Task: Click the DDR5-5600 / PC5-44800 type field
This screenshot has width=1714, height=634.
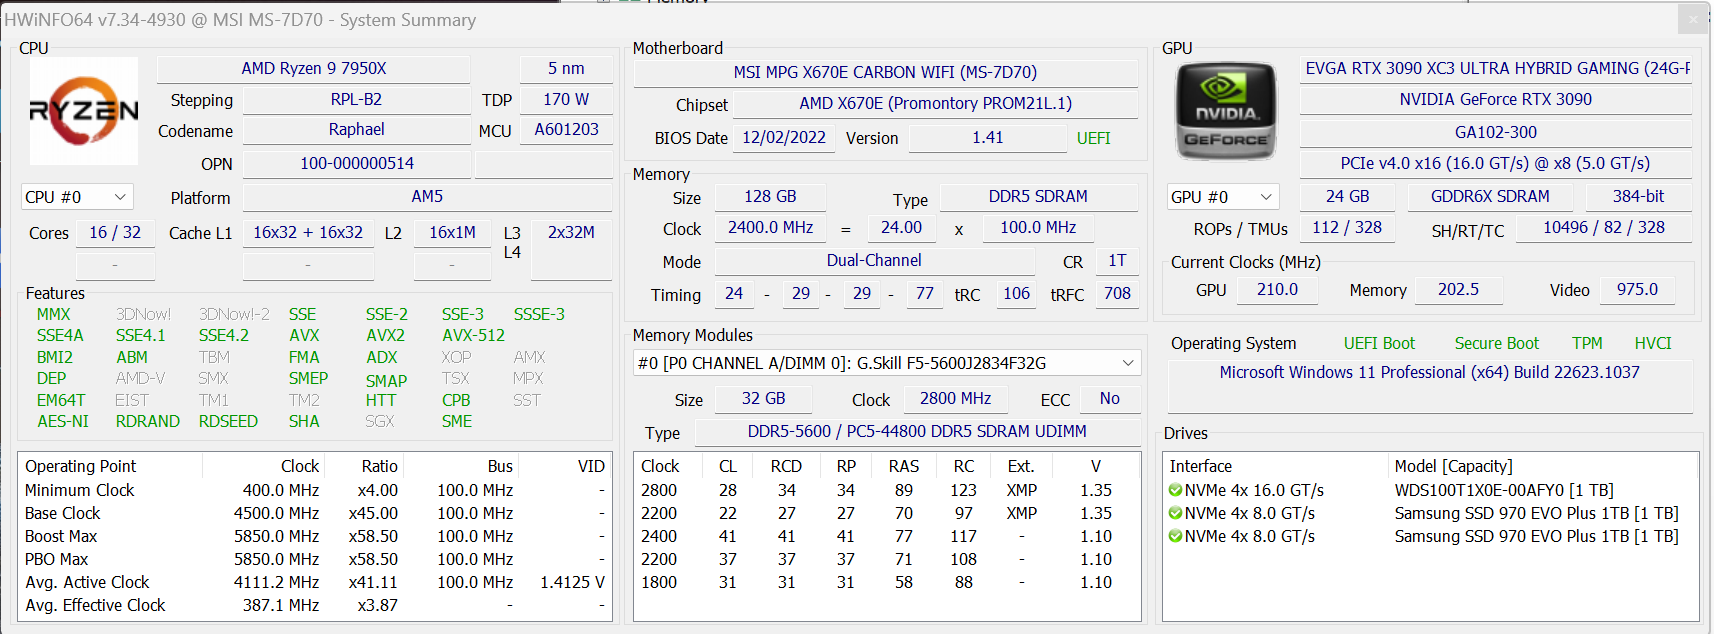Action: (x=917, y=432)
